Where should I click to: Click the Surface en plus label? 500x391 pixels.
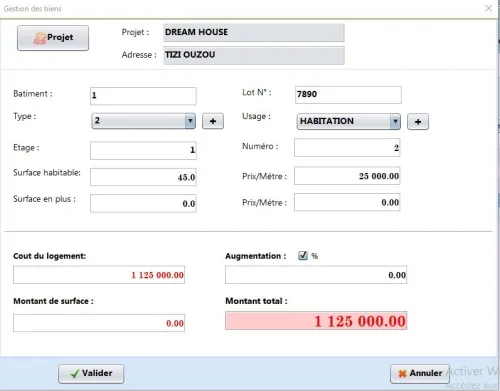(44, 199)
